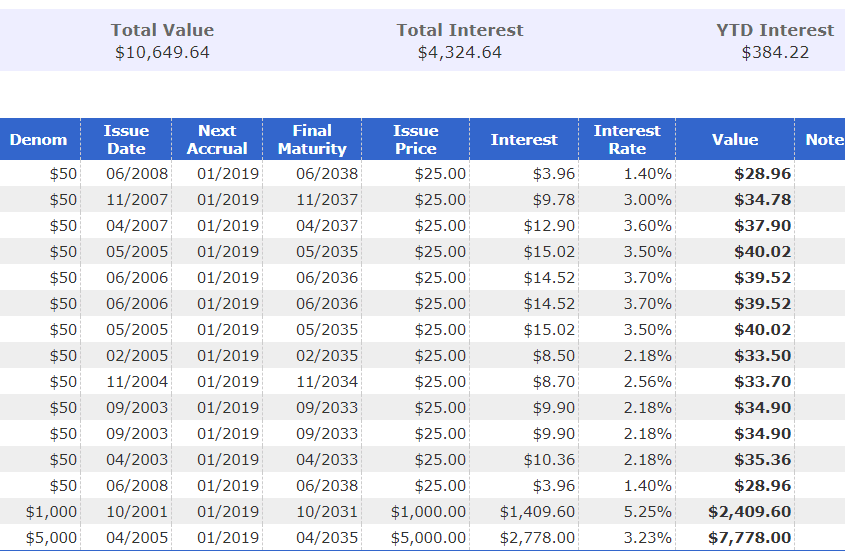Image resolution: width=845 pixels, height=552 pixels.
Task: Select the Final Maturity column header
Action: point(312,140)
